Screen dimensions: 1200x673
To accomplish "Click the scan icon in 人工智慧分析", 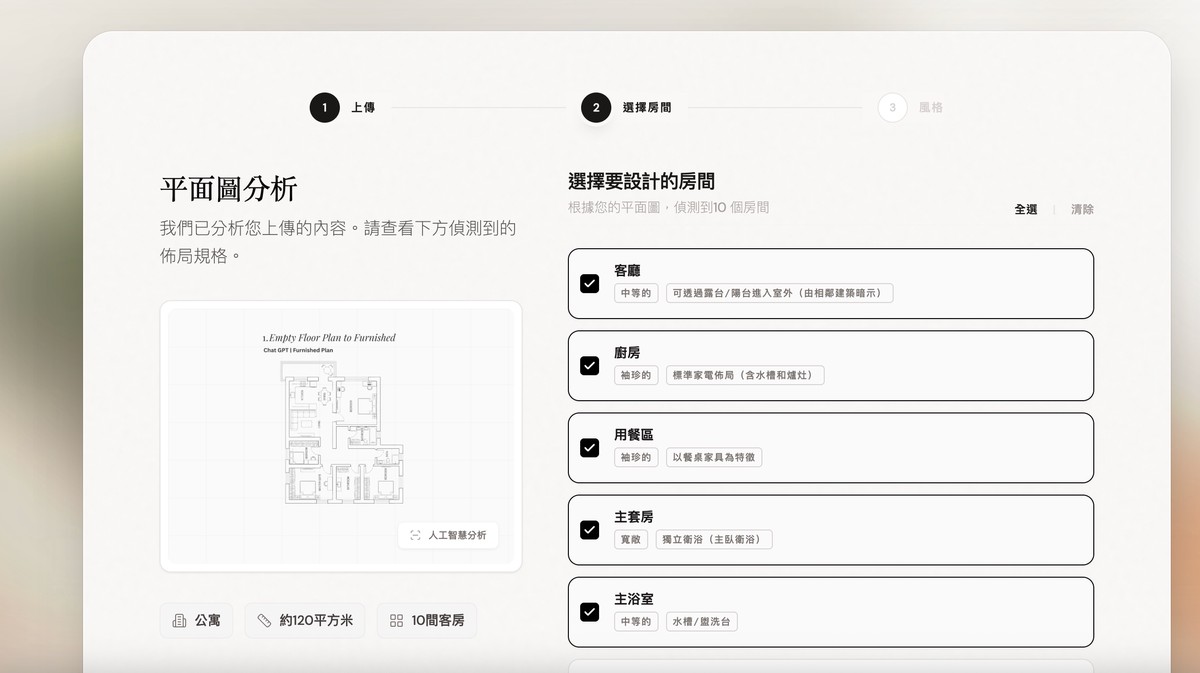I will coord(415,535).
